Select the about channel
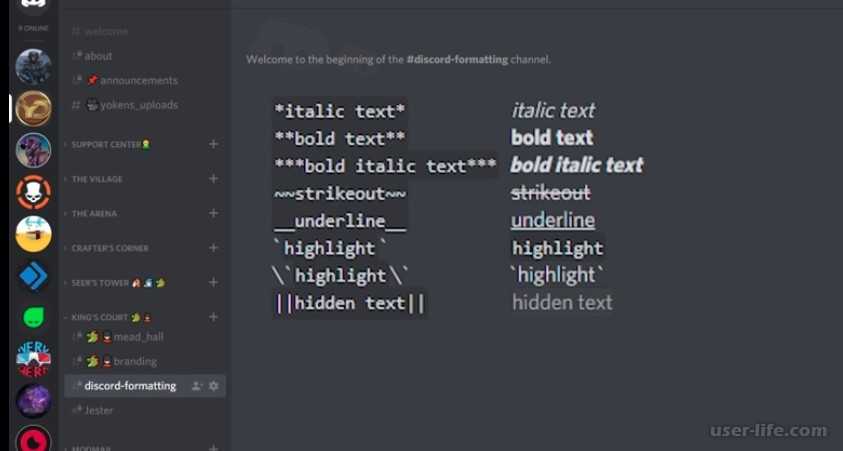 [x=92, y=56]
